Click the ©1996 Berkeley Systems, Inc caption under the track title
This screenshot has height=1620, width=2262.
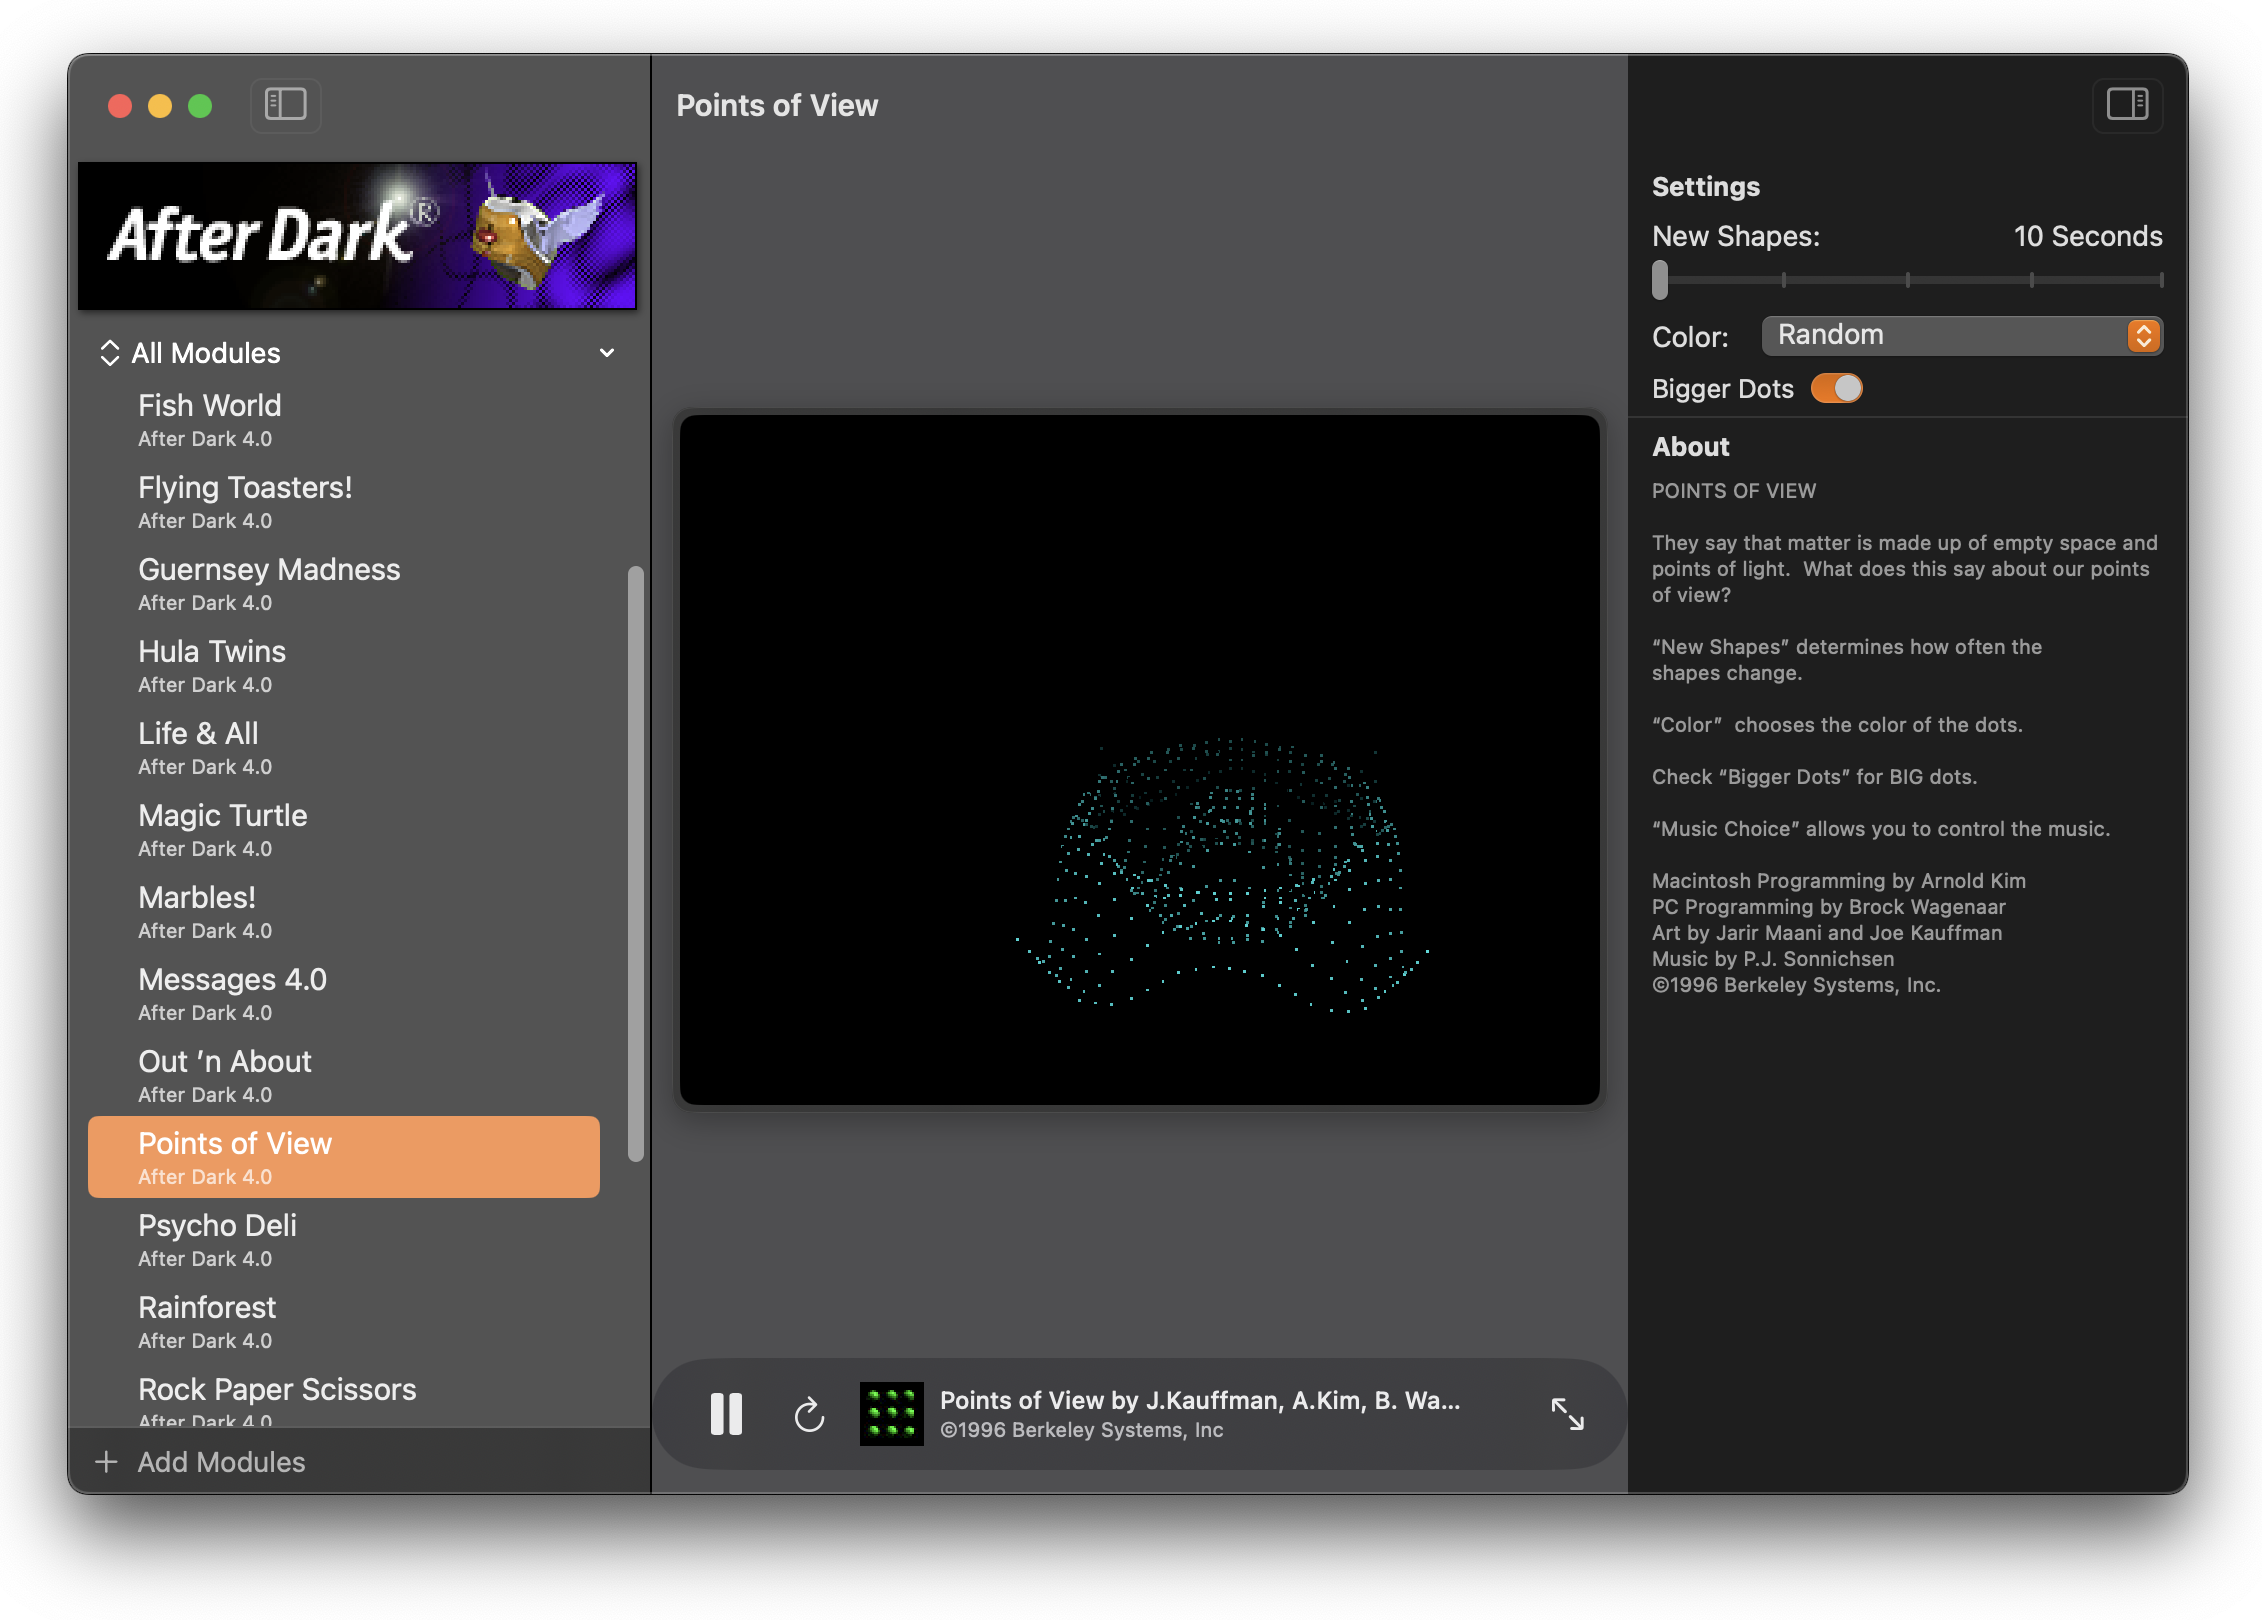(x=1081, y=1430)
